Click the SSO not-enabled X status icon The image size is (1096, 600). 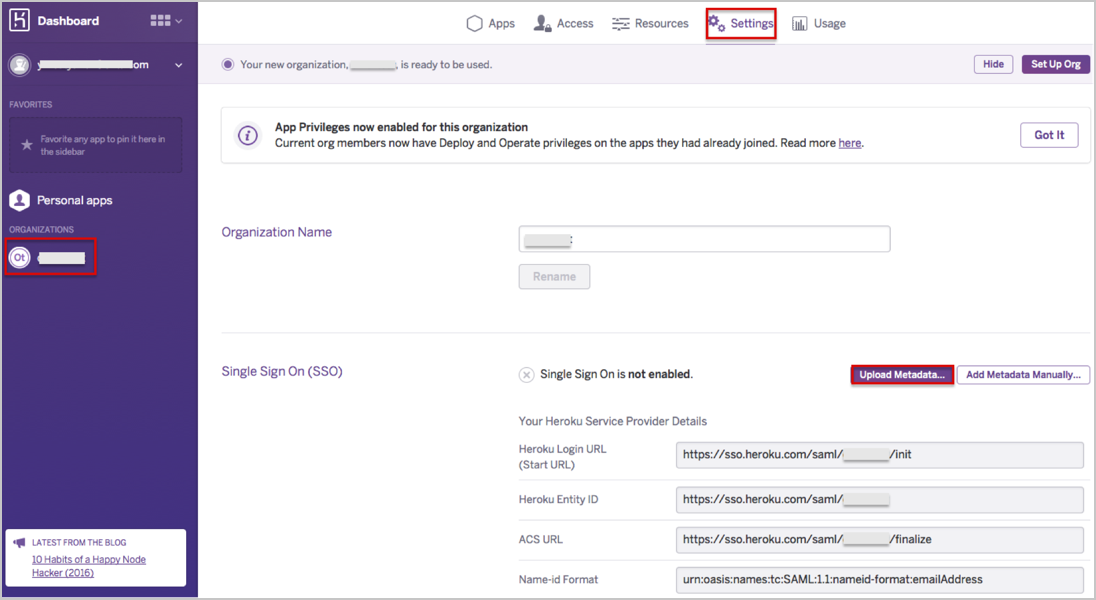click(x=526, y=374)
